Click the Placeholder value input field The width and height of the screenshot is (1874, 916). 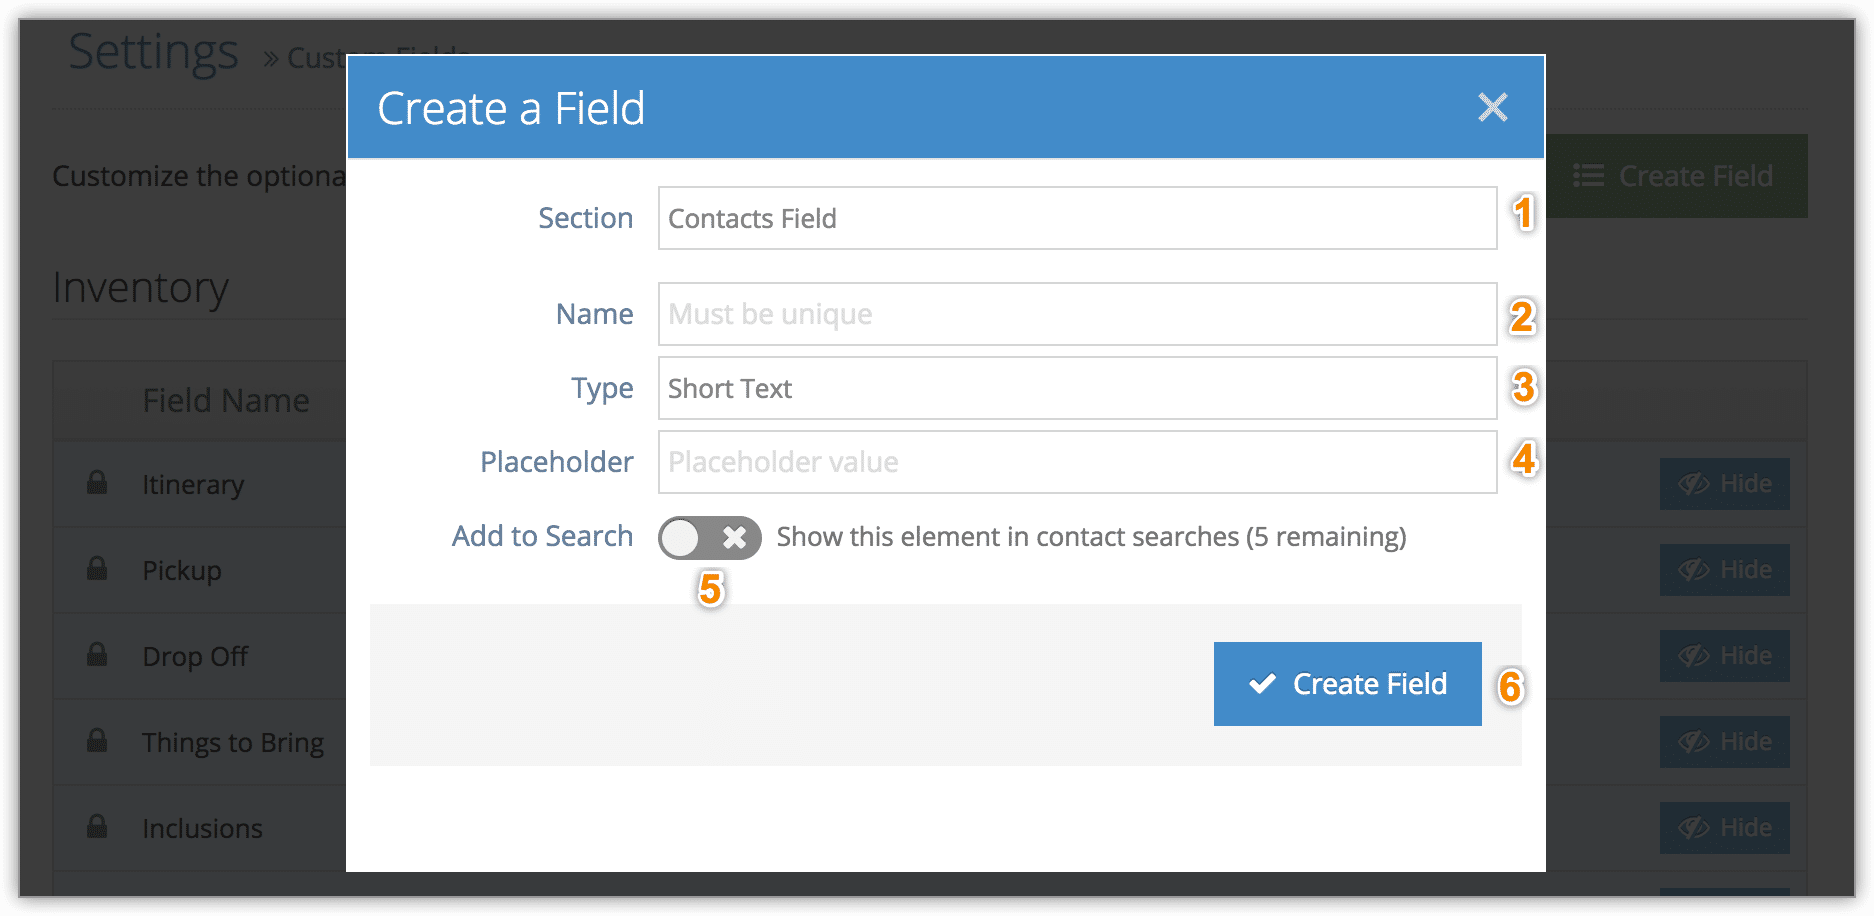1077,462
